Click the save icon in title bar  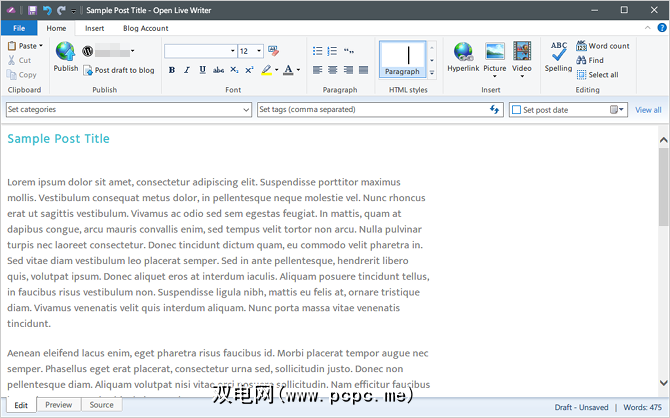coord(32,10)
